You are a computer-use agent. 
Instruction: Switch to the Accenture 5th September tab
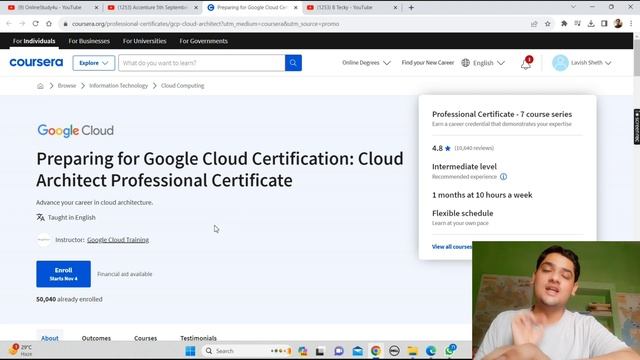click(151, 7)
